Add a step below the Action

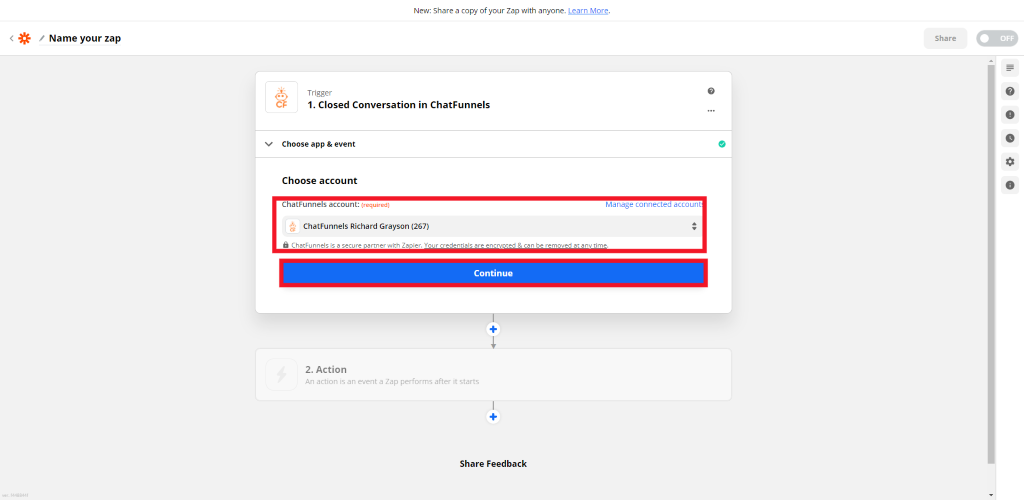[x=493, y=416]
